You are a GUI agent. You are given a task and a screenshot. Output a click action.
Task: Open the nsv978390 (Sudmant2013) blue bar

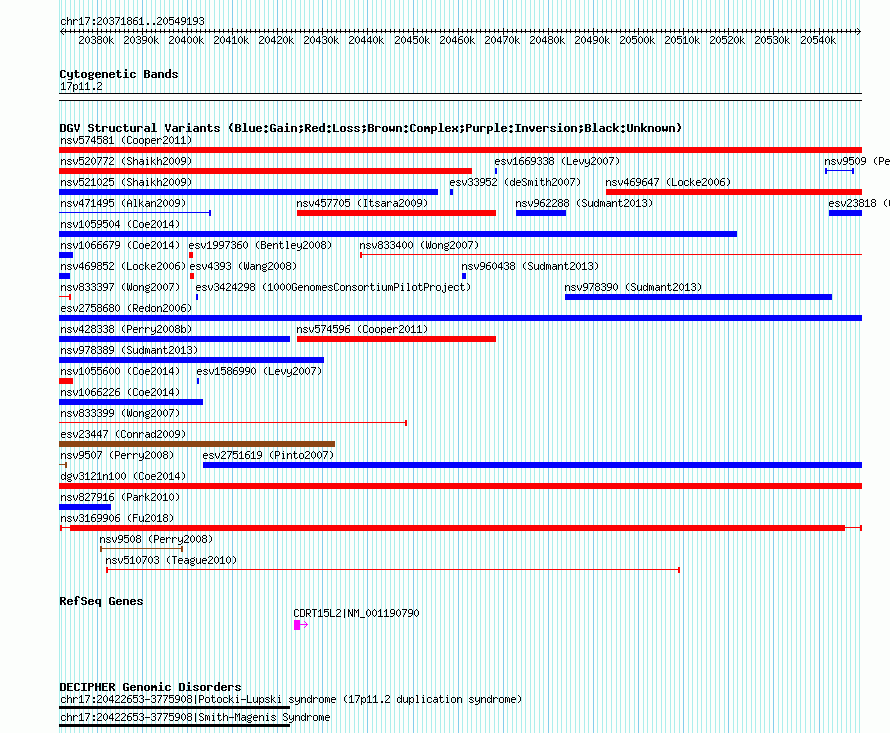[x=699, y=297]
